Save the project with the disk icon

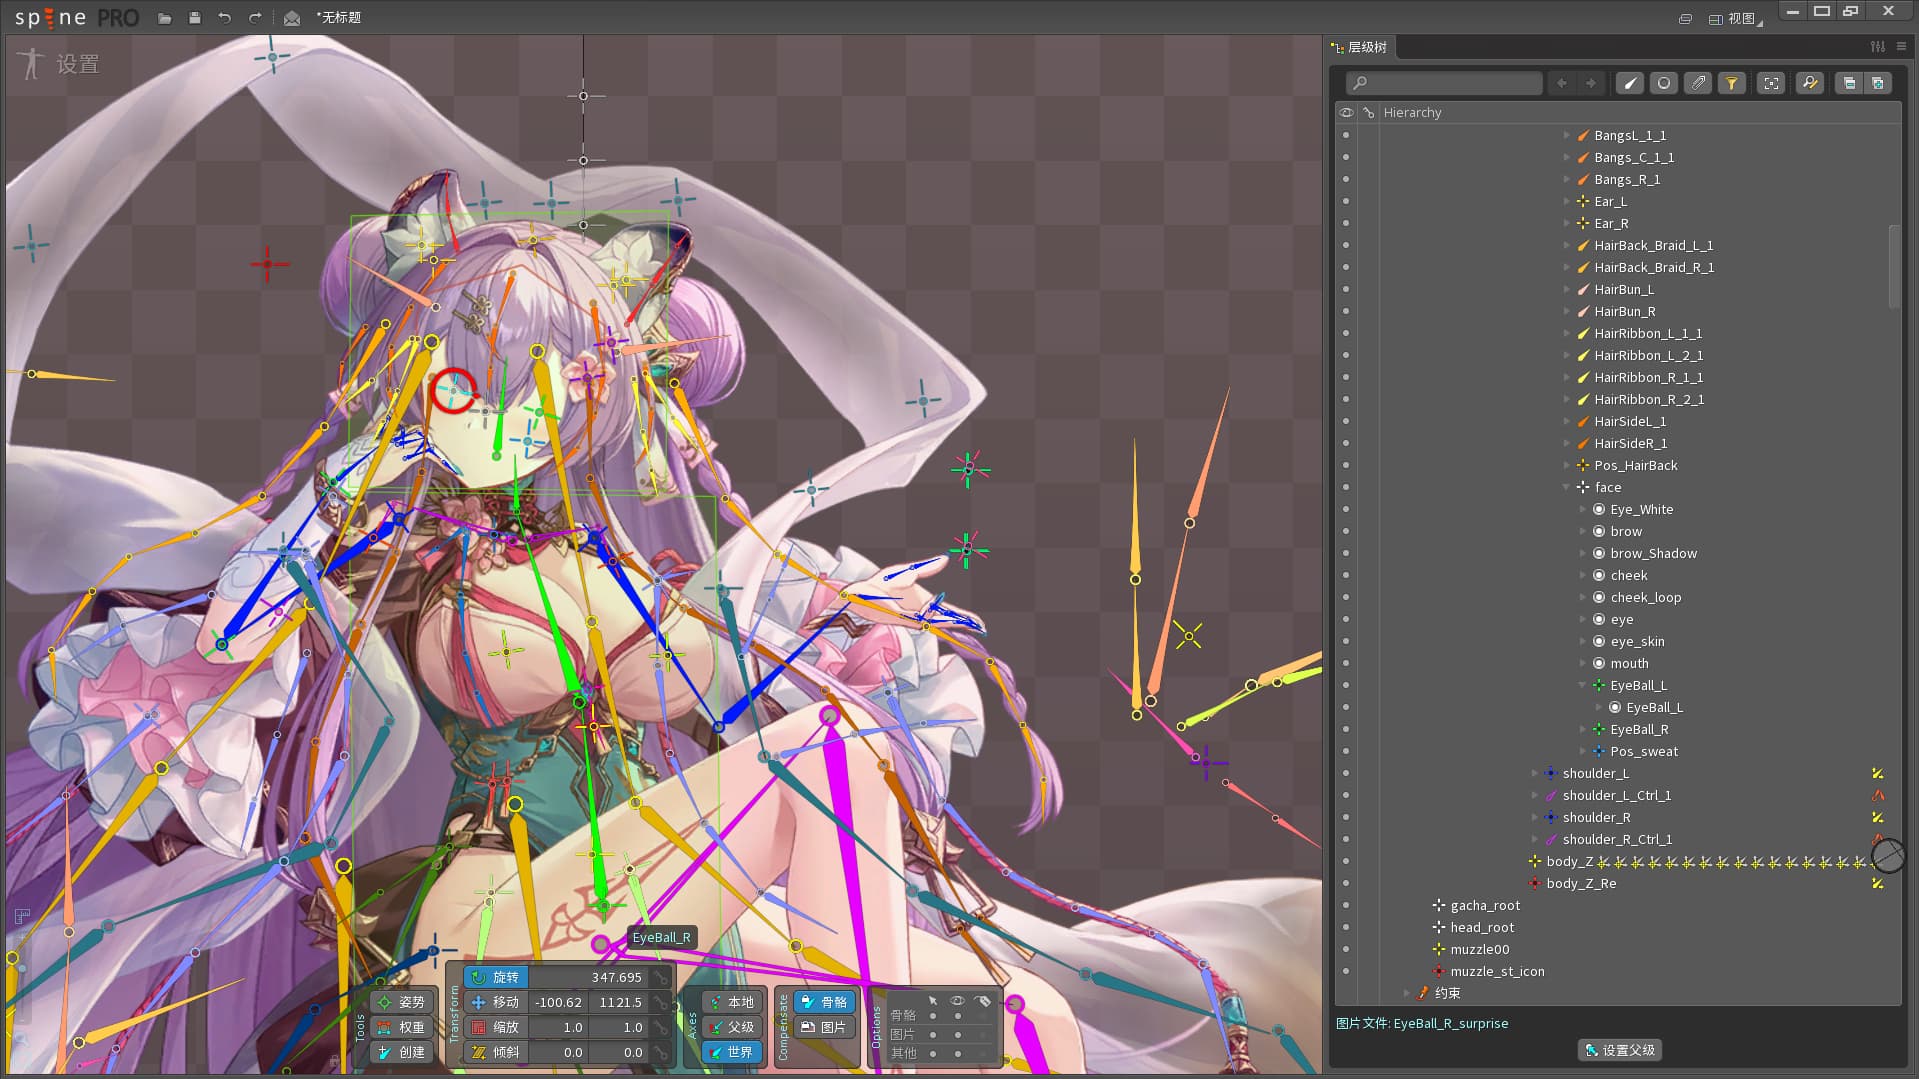point(195,18)
